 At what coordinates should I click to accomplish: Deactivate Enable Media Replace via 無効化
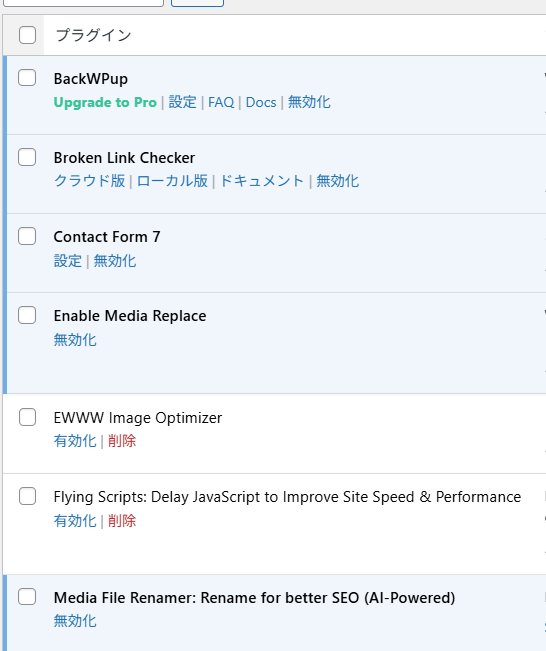(75, 340)
